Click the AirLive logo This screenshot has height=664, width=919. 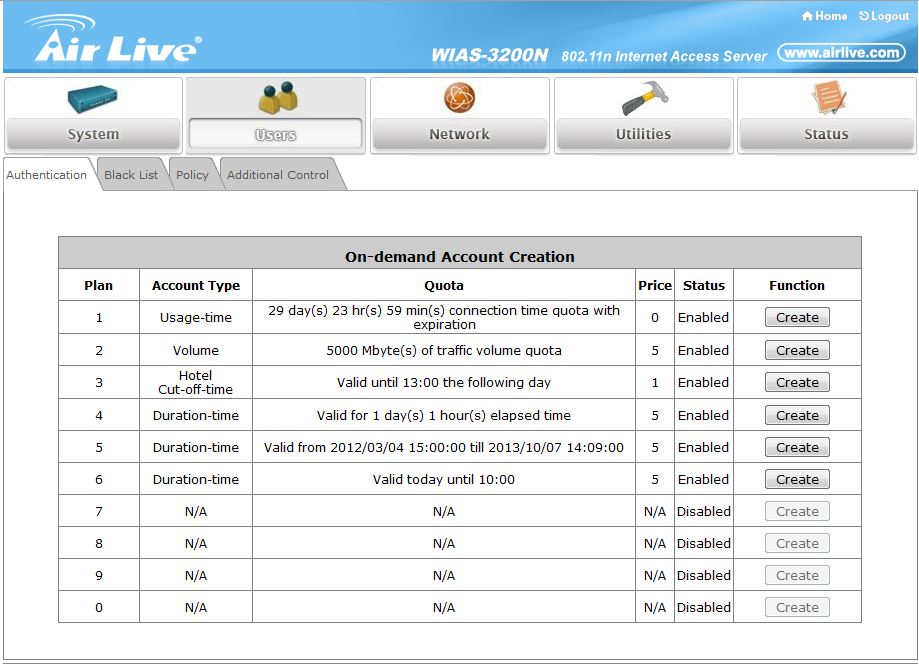point(117,42)
